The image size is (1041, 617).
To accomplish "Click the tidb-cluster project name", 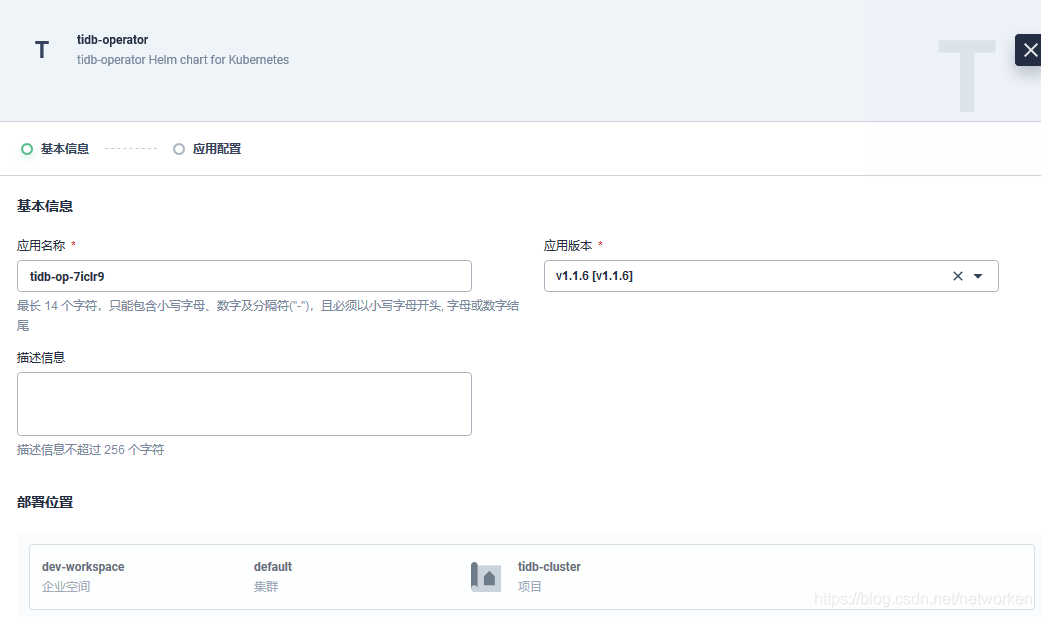I will coord(549,567).
